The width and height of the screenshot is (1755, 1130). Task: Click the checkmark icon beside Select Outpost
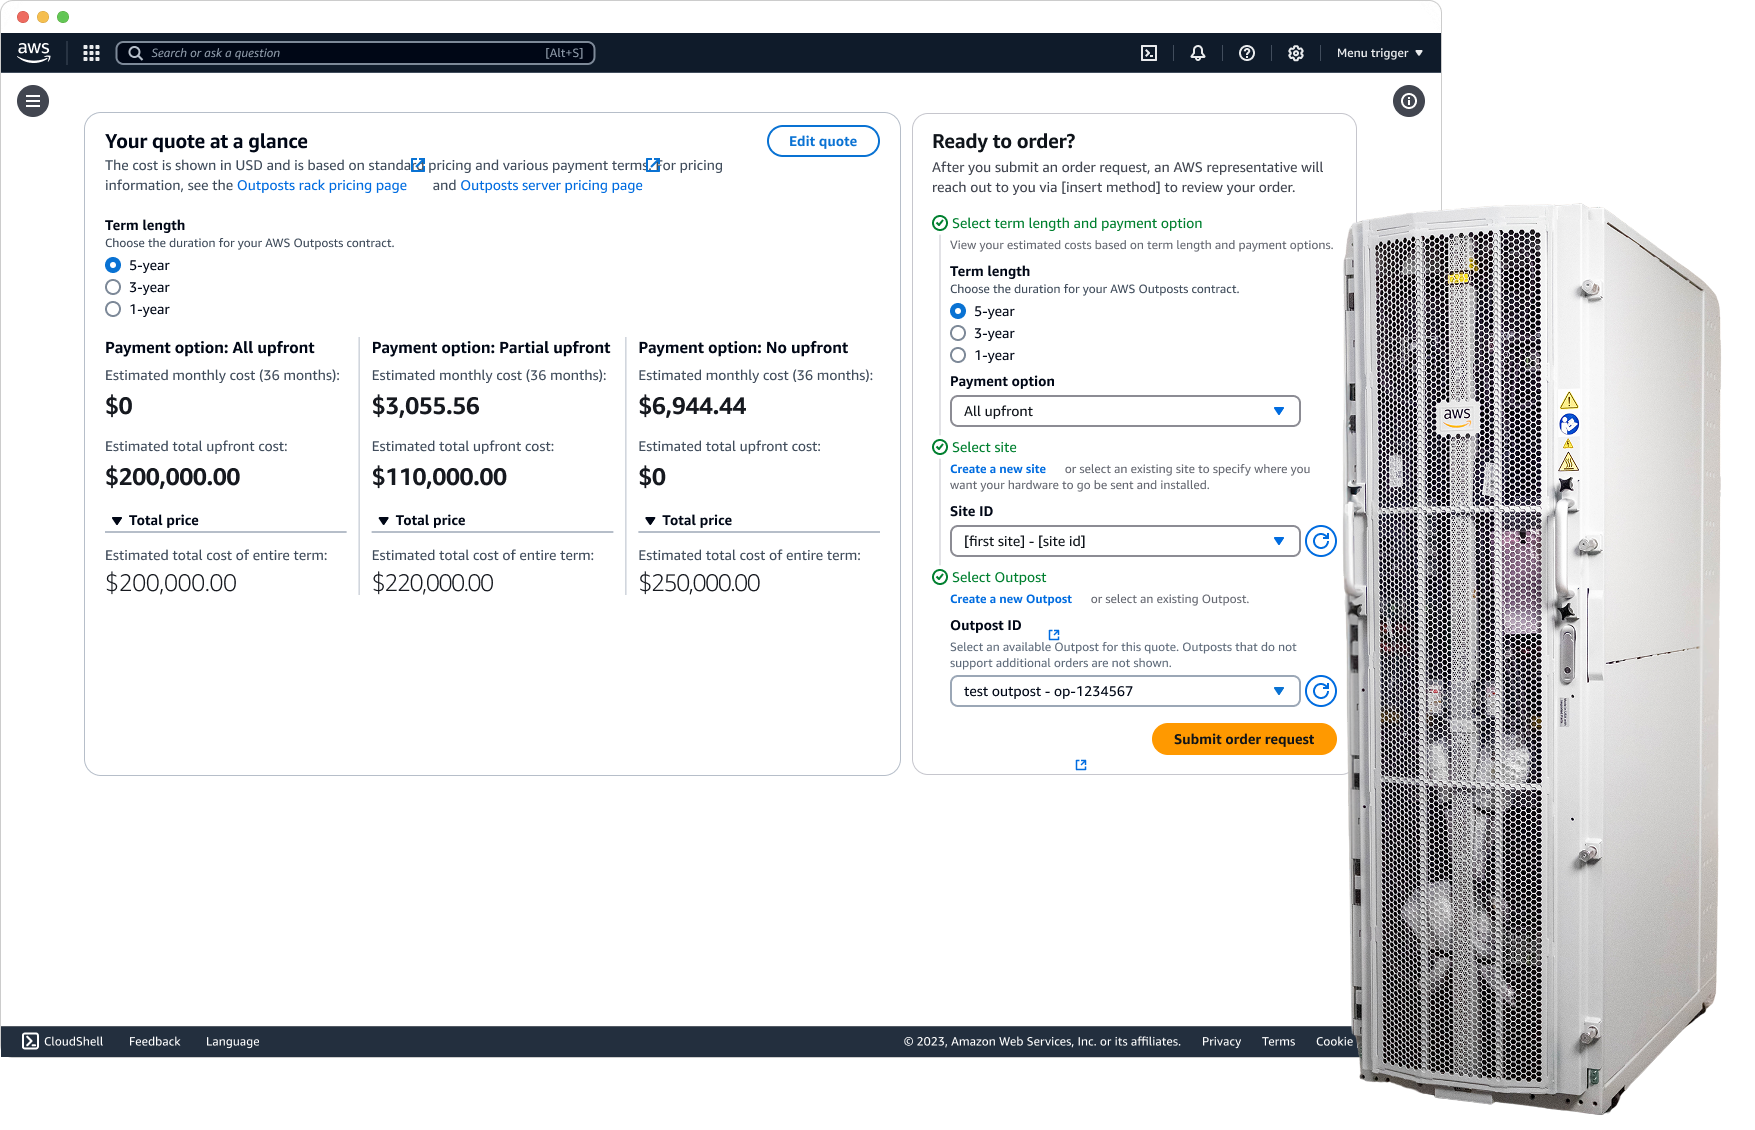point(940,577)
